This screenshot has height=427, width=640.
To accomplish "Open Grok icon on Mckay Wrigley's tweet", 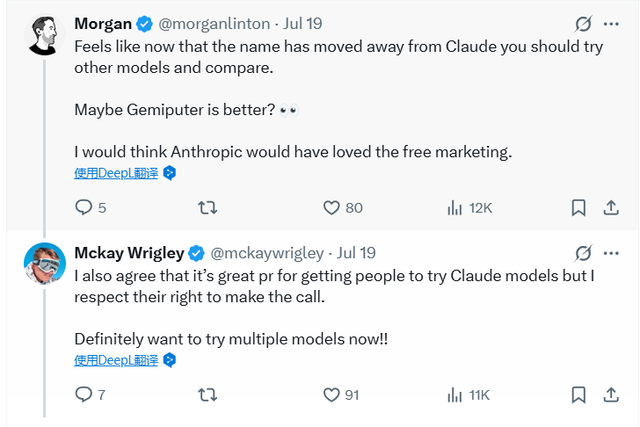I will pos(583,253).
